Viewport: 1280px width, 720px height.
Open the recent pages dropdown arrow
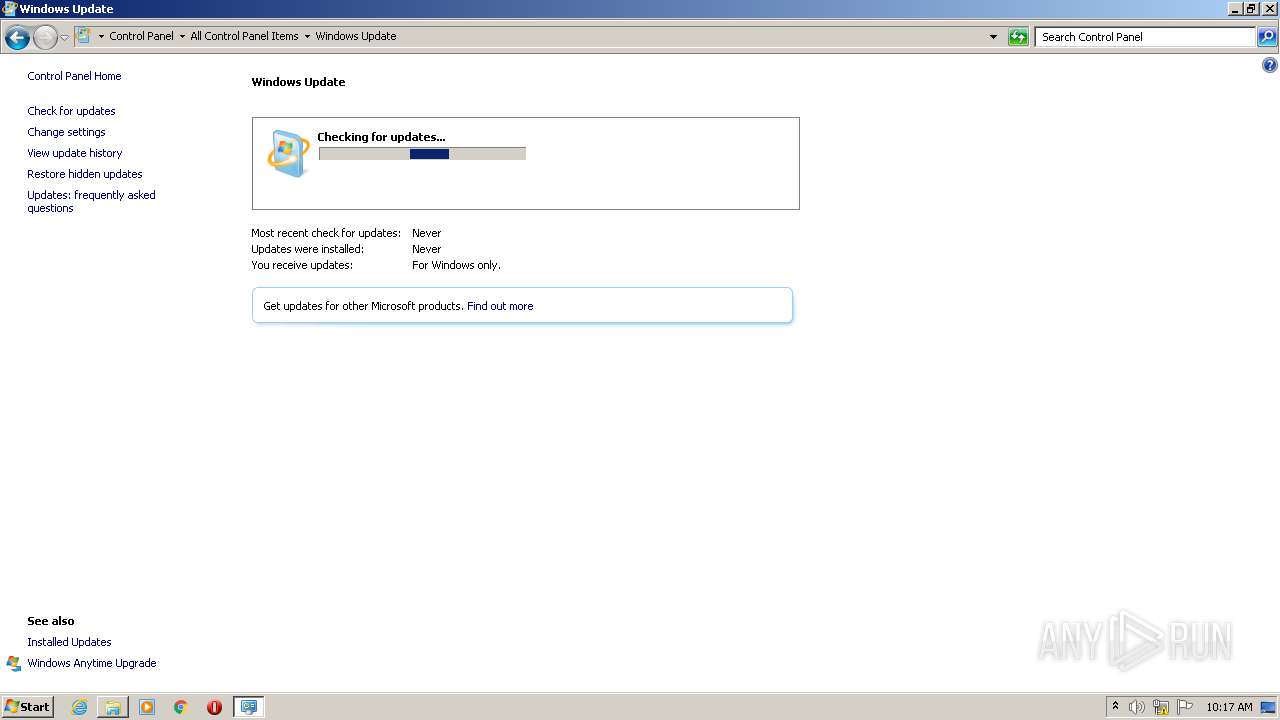(x=65, y=38)
